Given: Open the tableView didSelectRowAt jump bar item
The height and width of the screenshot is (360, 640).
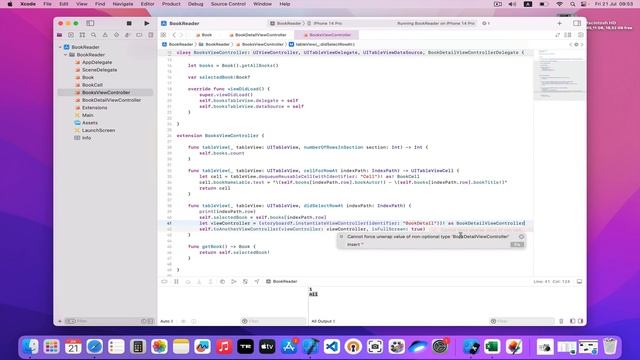Looking at the screenshot, I should click(322, 44).
